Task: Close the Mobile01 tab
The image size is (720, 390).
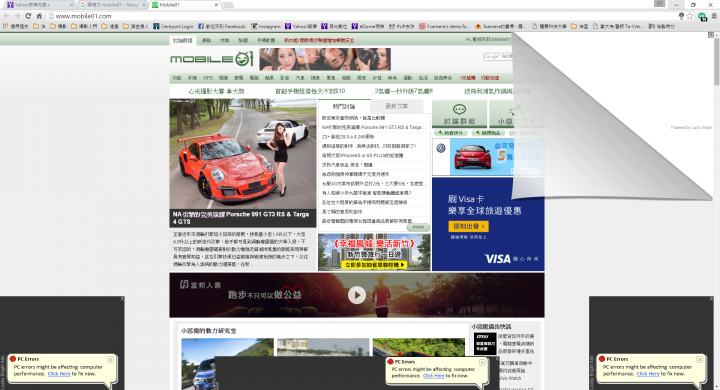Action: point(216,5)
